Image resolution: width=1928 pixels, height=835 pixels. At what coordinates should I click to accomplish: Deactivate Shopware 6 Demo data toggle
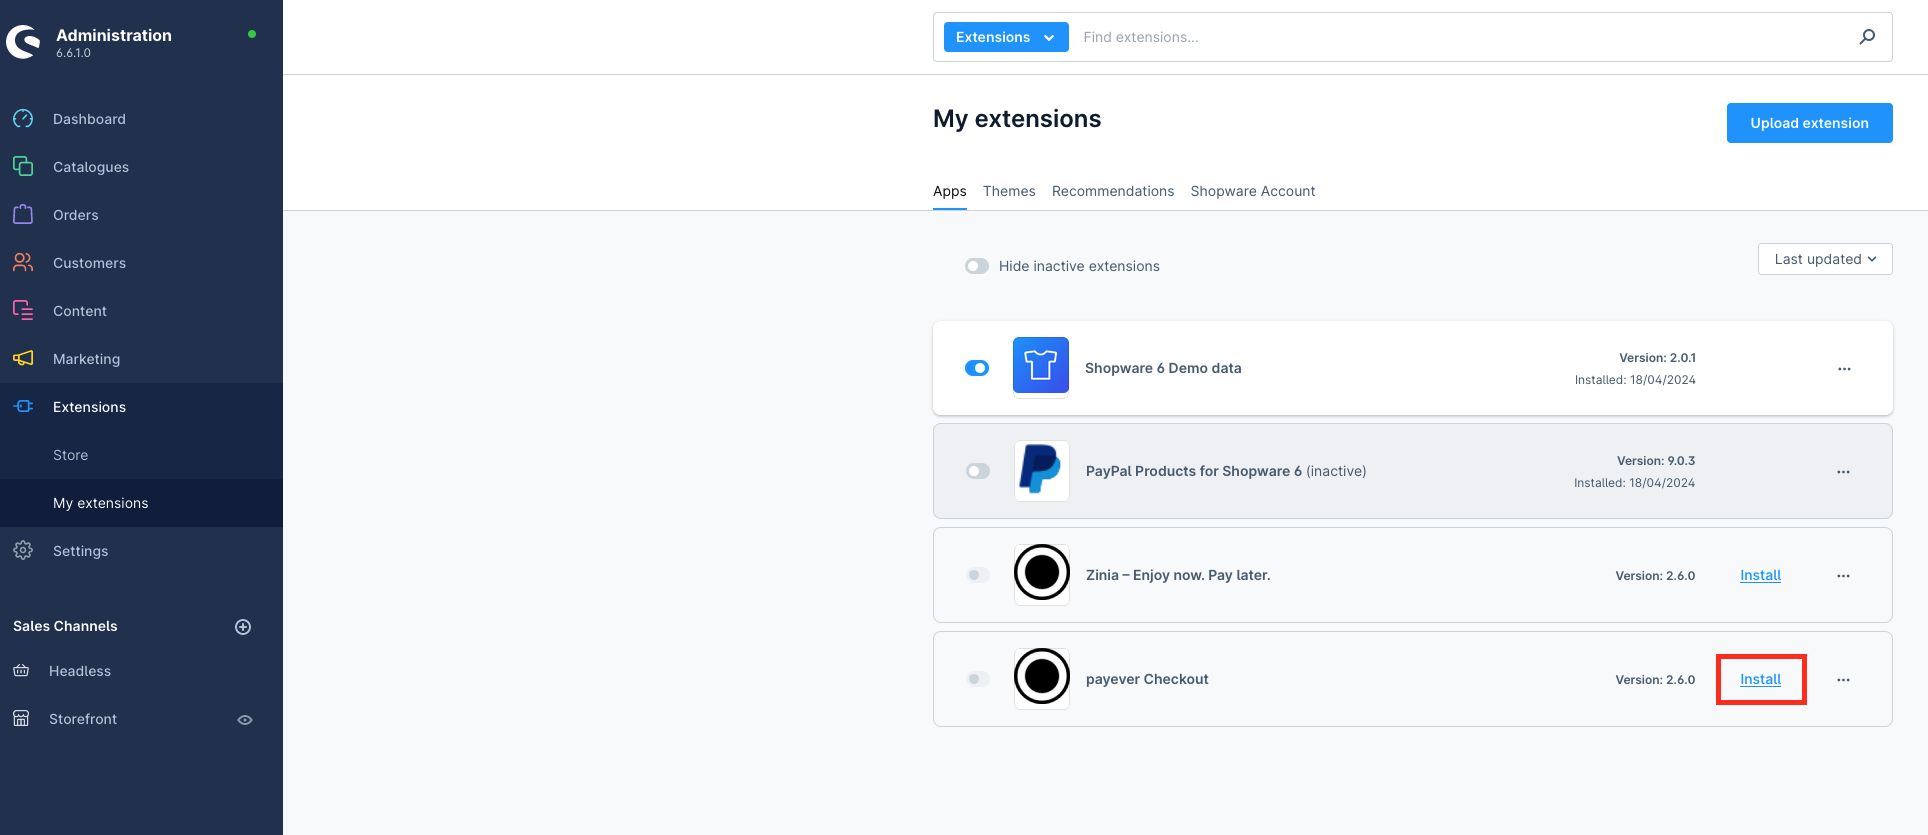(x=977, y=368)
